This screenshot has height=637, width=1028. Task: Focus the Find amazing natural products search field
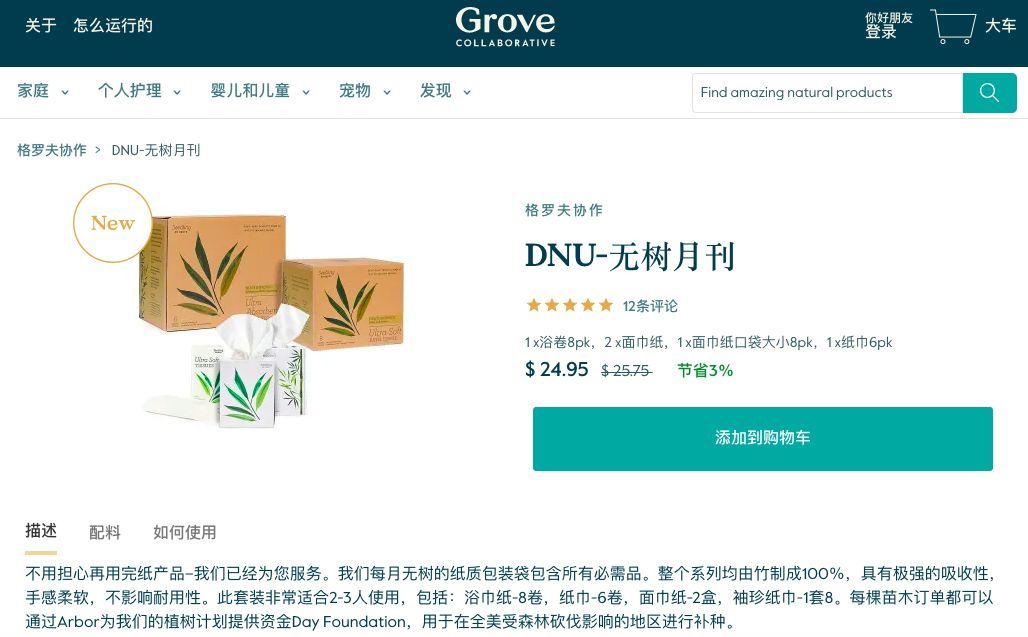pyautogui.click(x=827, y=92)
